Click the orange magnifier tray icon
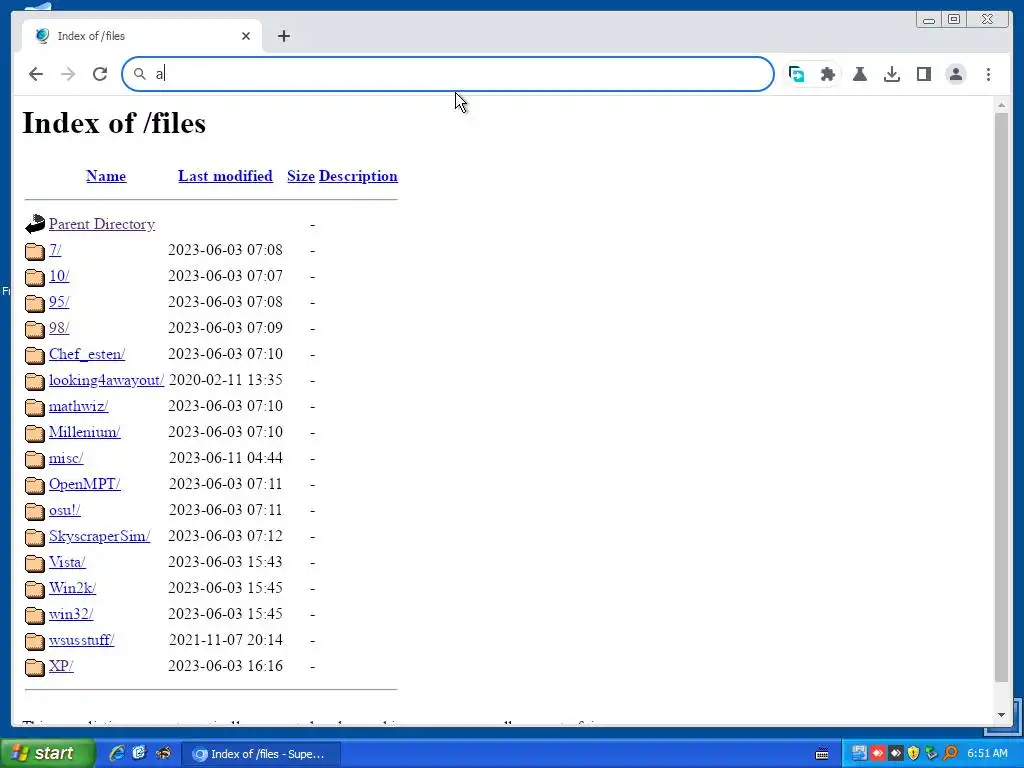The image size is (1024, 768). pyautogui.click(x=950, y=754)
